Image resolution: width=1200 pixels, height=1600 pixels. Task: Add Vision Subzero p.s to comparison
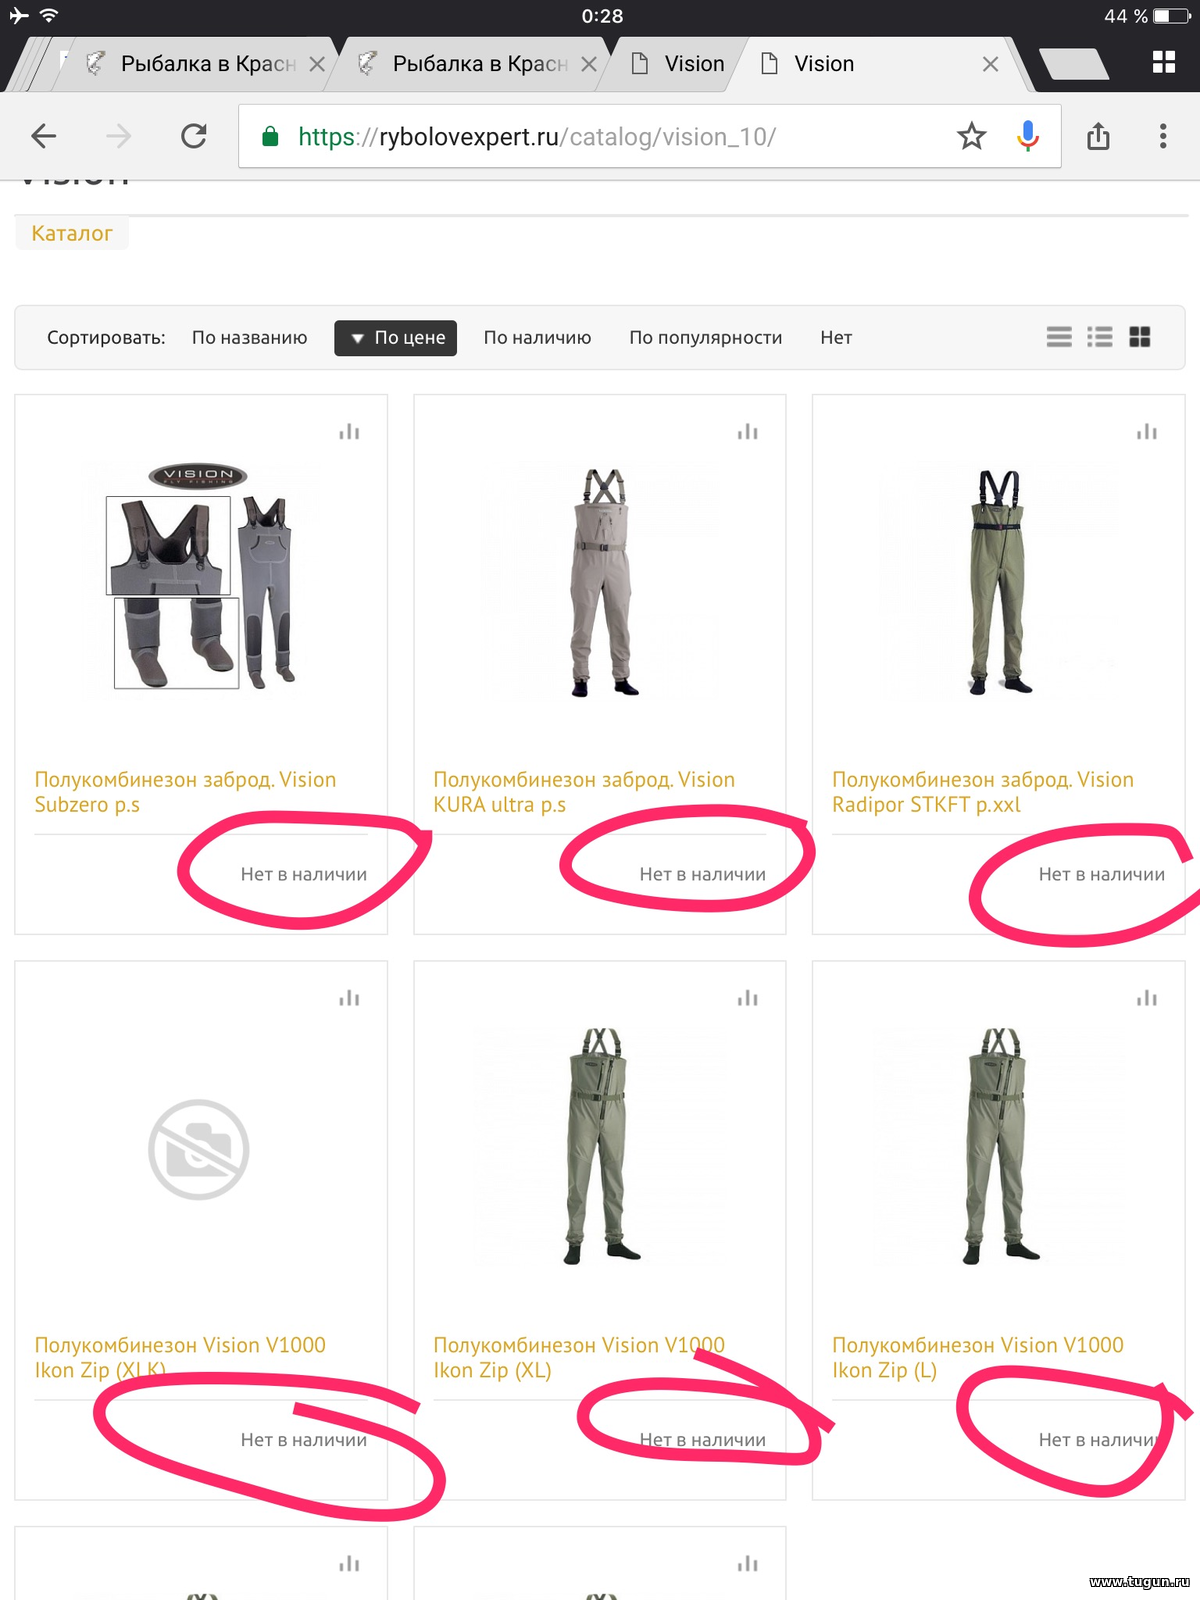[x=349, y=431]
